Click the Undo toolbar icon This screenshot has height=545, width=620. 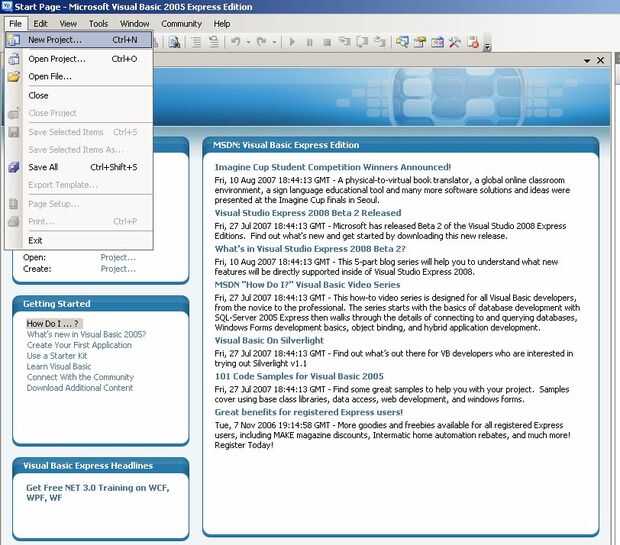[x=236, y=42]
